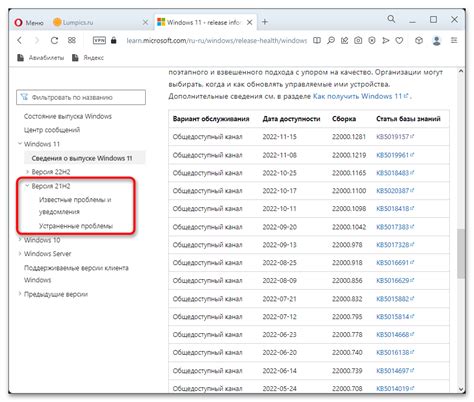The image size is (474, 402).
Task: Open the Как получить Windows 11 link
Action: [360, 96]
